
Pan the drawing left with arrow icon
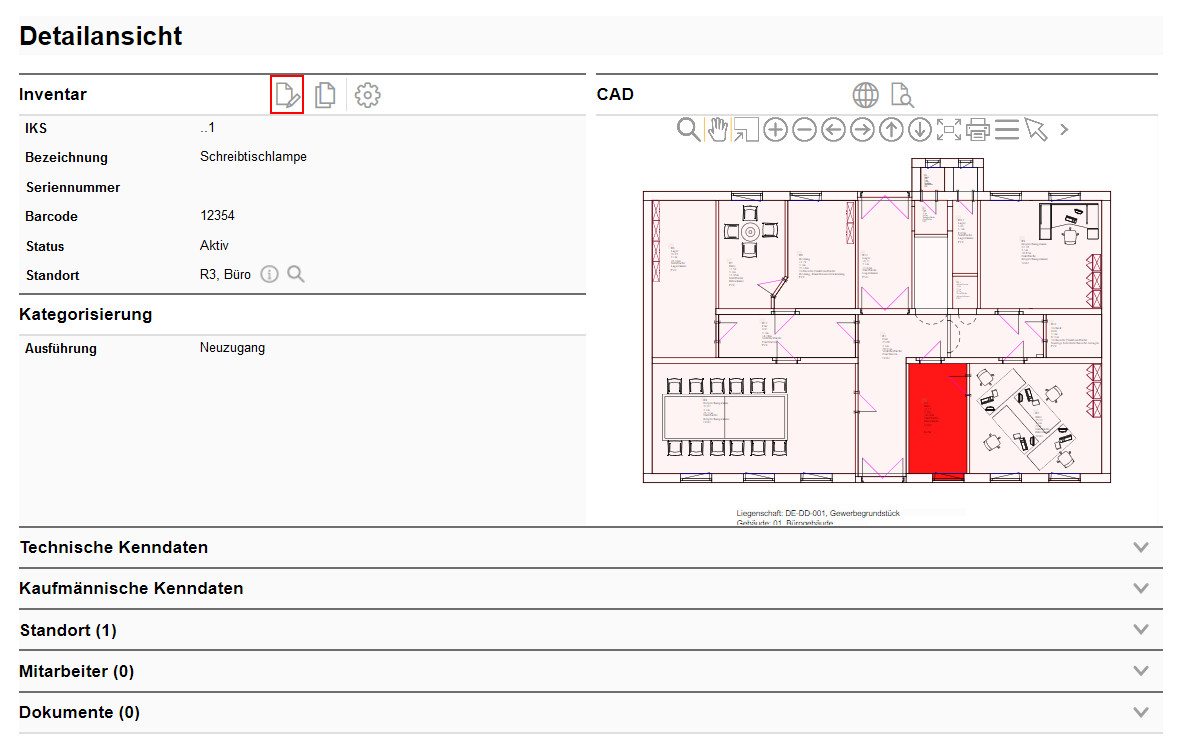(833, 129)
